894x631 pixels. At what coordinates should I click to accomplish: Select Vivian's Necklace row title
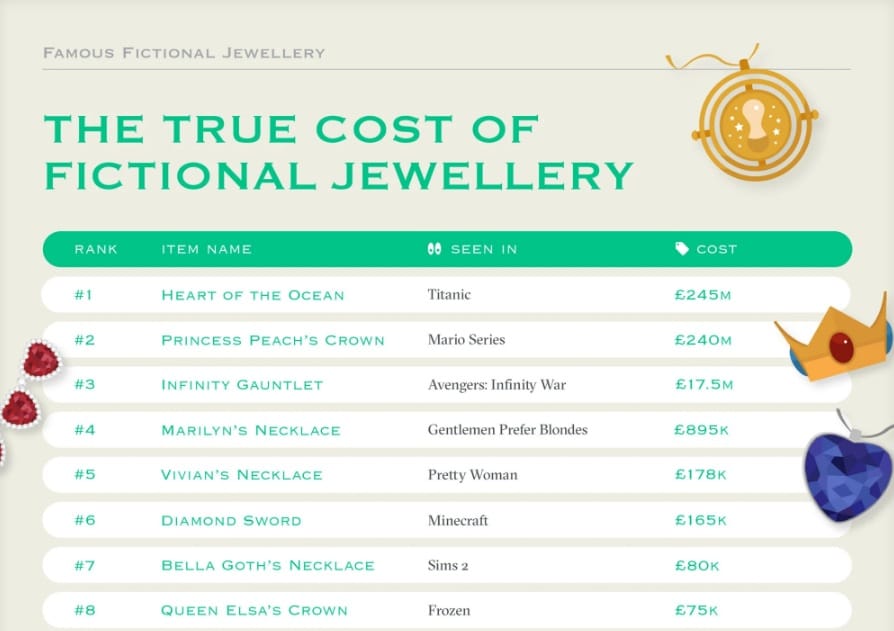point(242,475)
